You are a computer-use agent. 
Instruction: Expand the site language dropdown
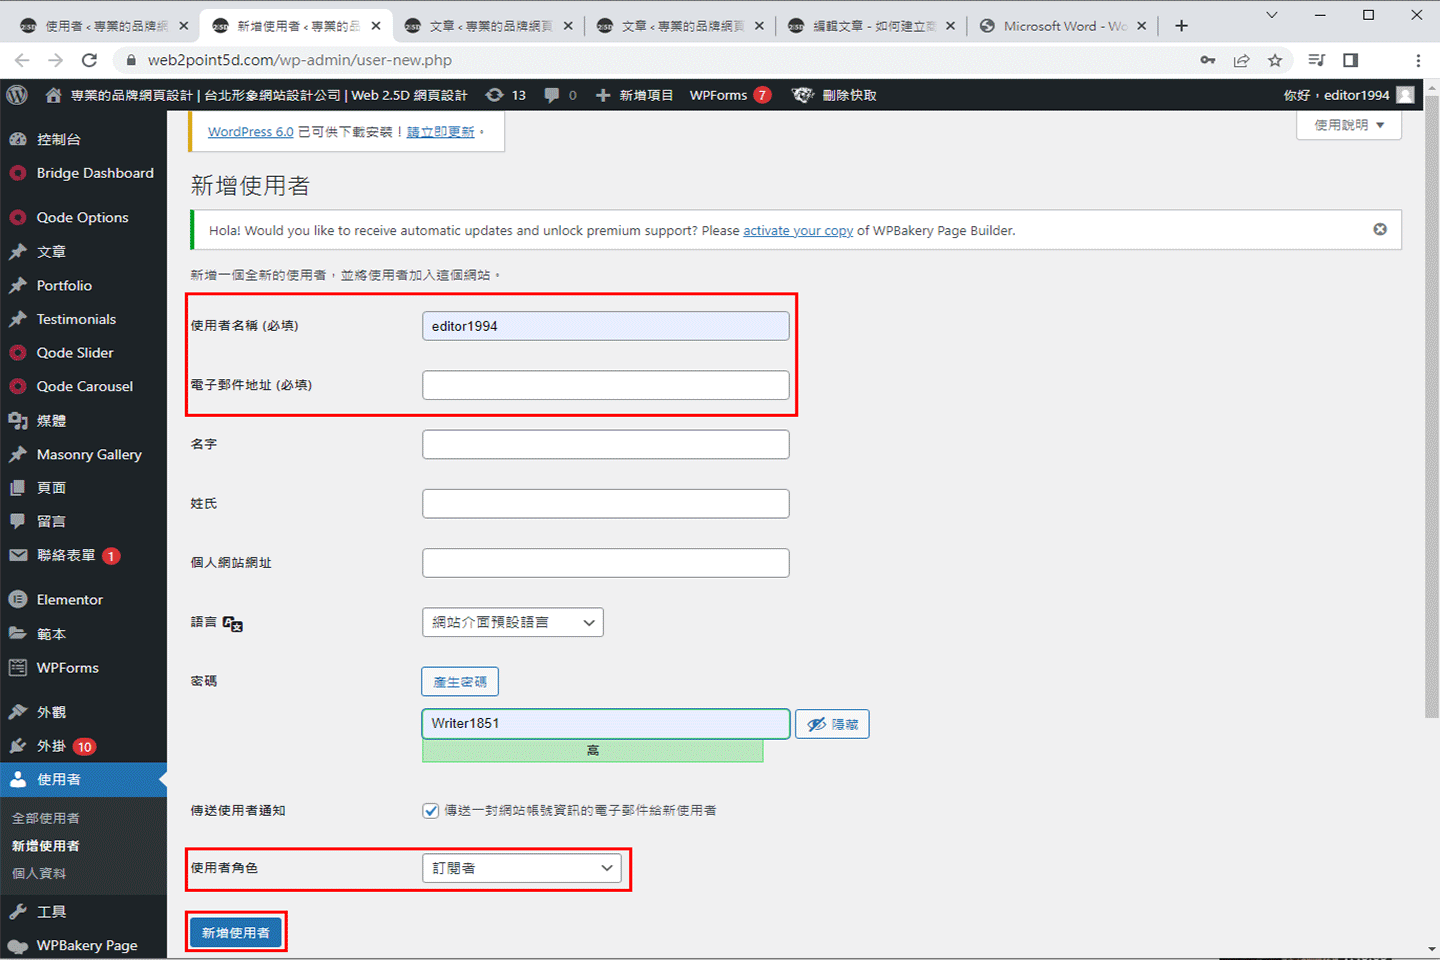pyautogui.click(x=512, y=622)
